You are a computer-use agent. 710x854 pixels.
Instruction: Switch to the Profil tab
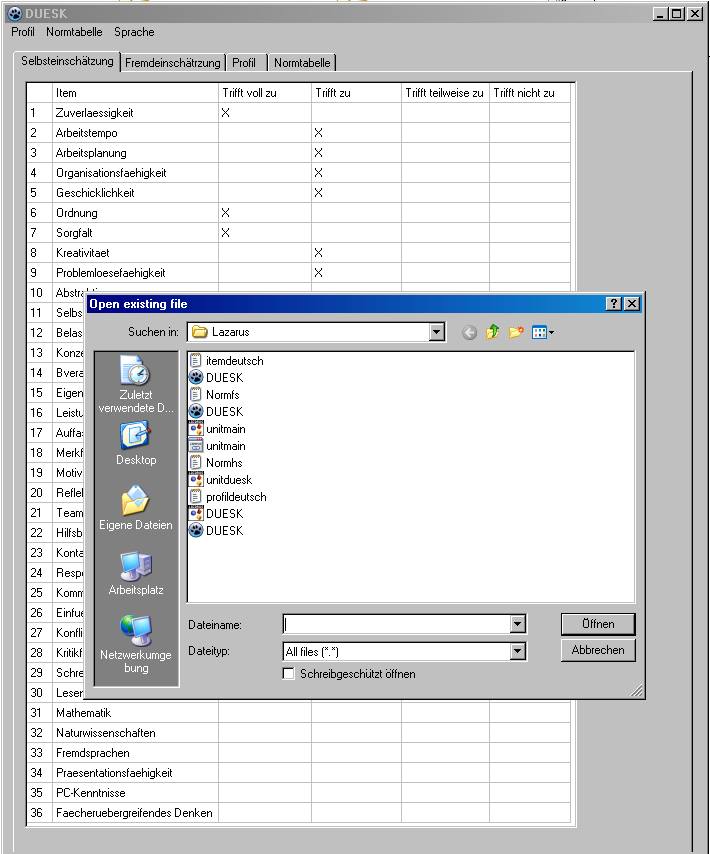(244, 63)
